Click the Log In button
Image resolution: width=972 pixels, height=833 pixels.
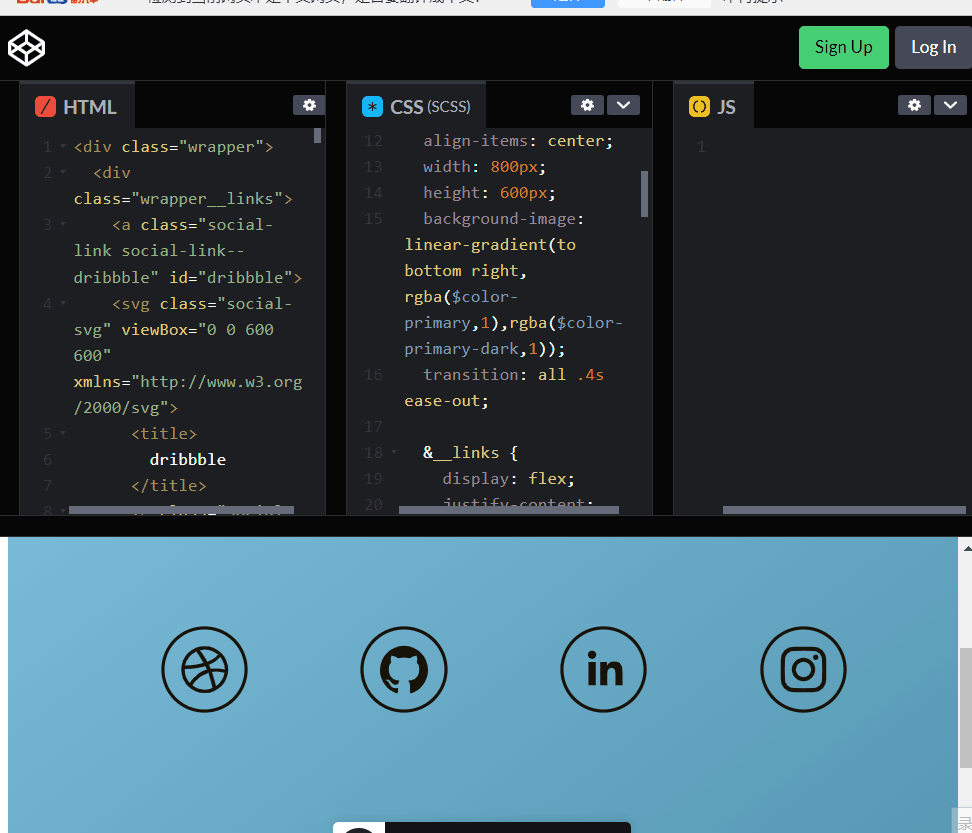tap(933, 47)
